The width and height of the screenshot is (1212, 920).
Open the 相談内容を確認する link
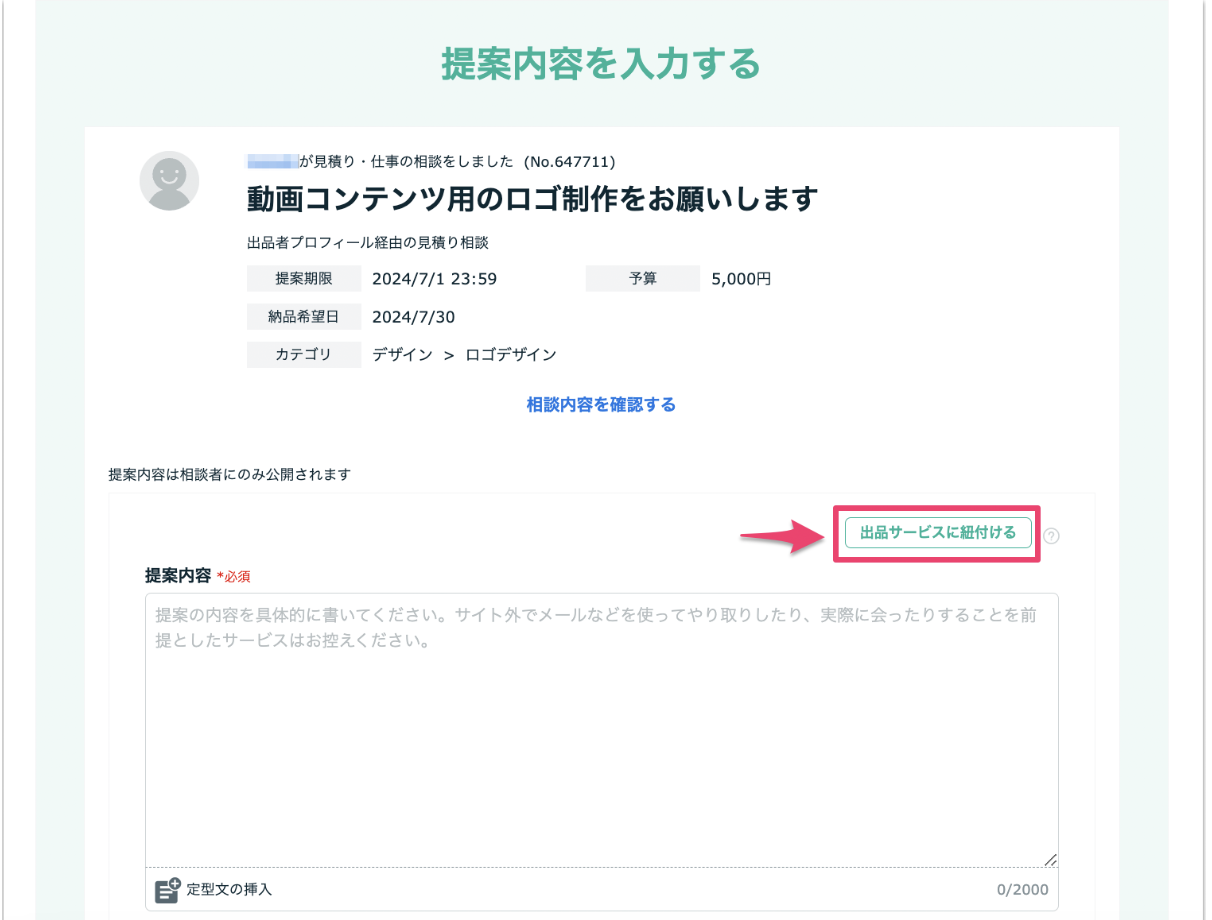tap(601, 405)
